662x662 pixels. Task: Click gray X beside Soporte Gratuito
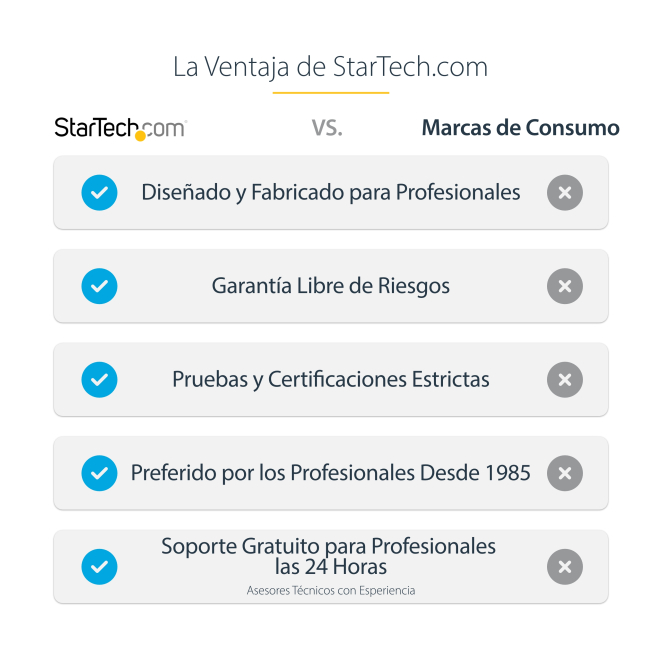point(565,567)
